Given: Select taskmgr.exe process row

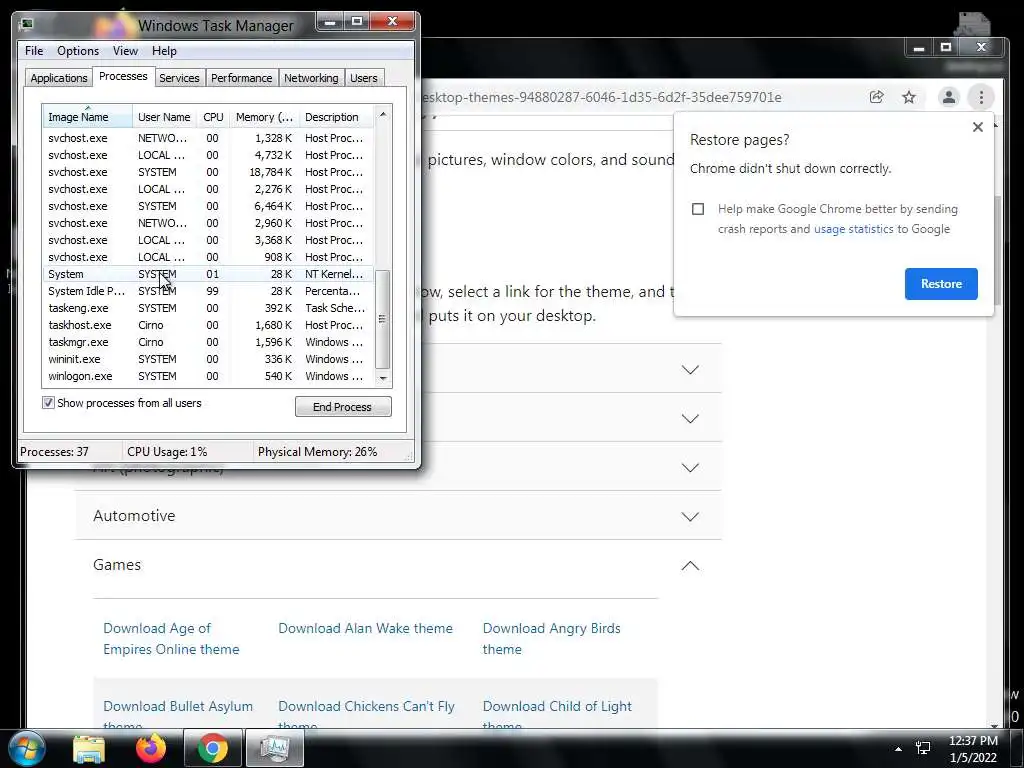Looking at the screenshot, I should (208, 342).
